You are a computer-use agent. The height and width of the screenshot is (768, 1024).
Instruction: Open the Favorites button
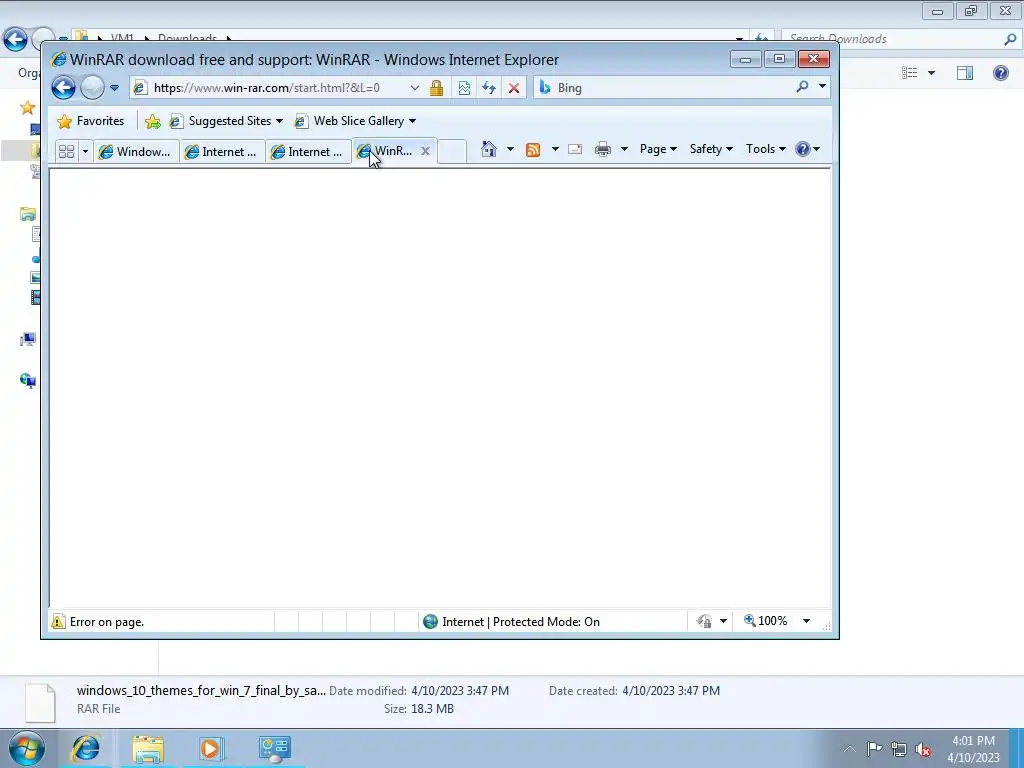tap(90, 121)
